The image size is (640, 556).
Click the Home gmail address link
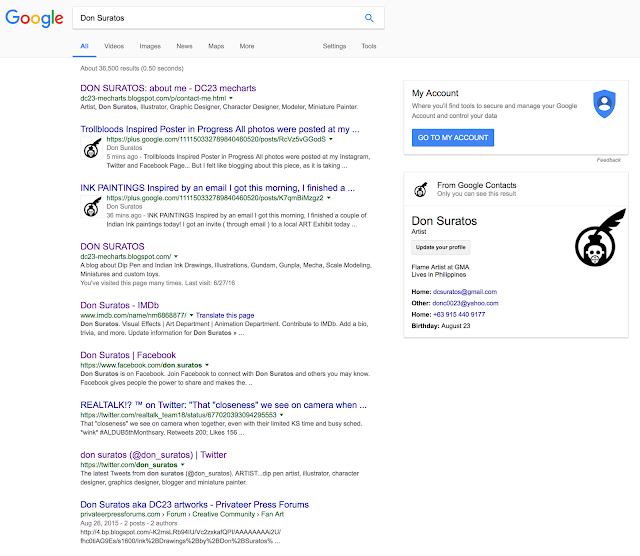click(465, 292)
